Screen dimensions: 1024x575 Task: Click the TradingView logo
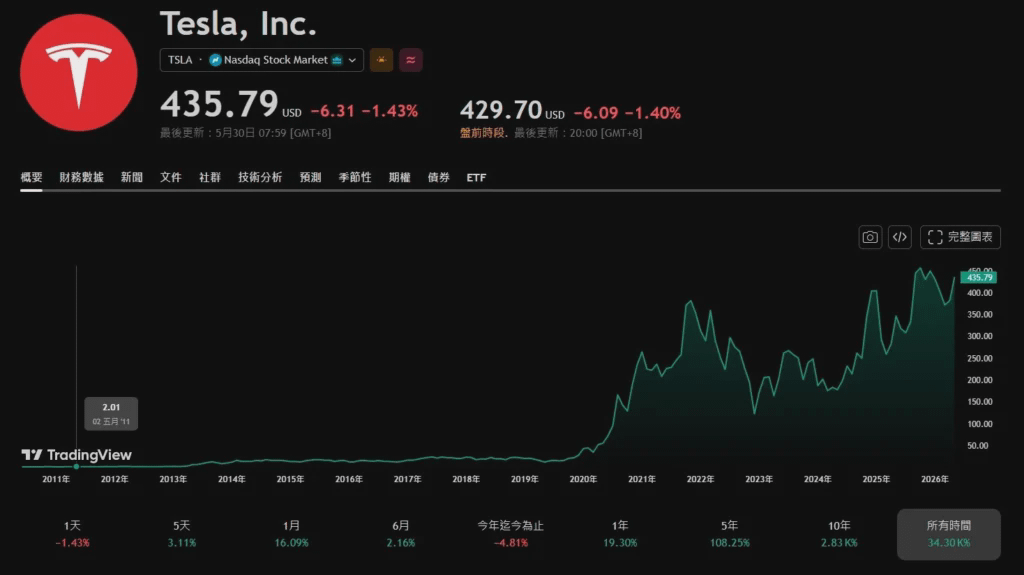coord(76,455)
